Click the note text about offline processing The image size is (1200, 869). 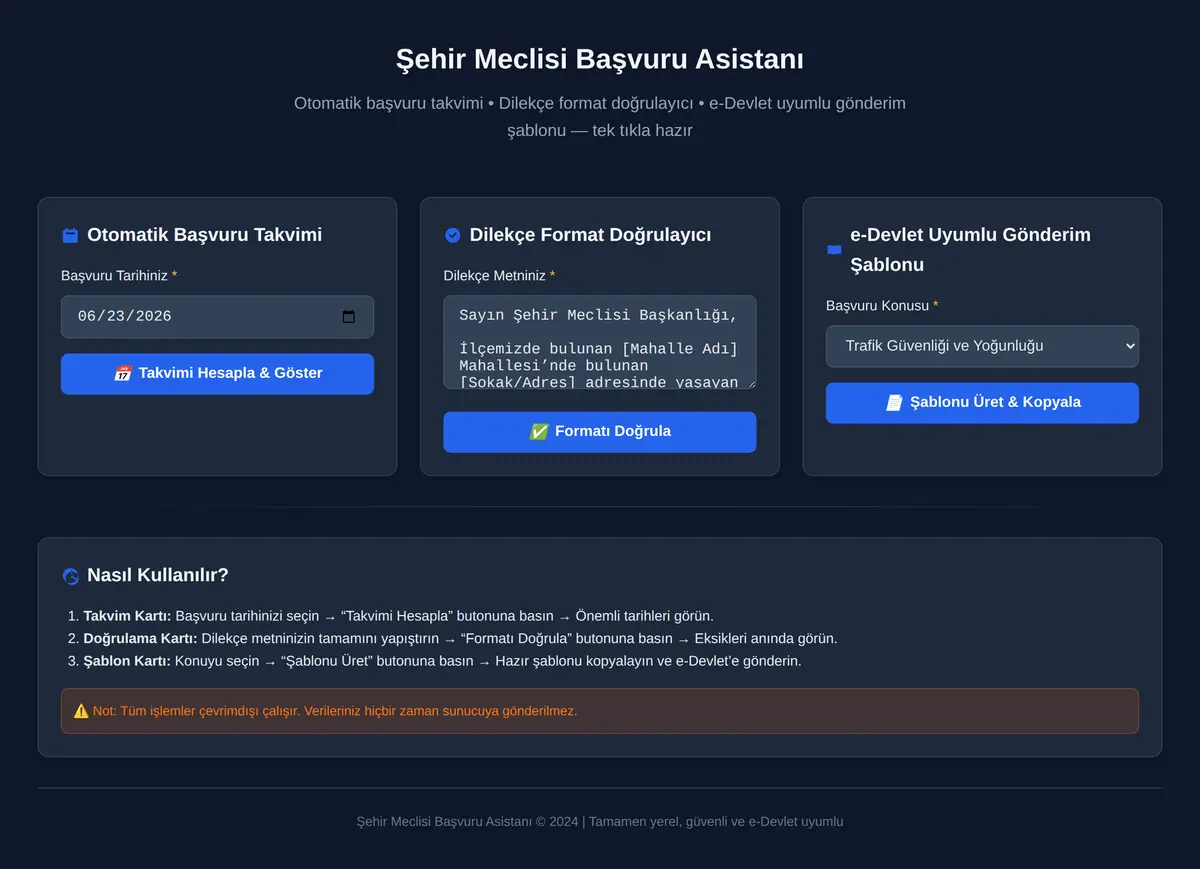click(335, 711)
